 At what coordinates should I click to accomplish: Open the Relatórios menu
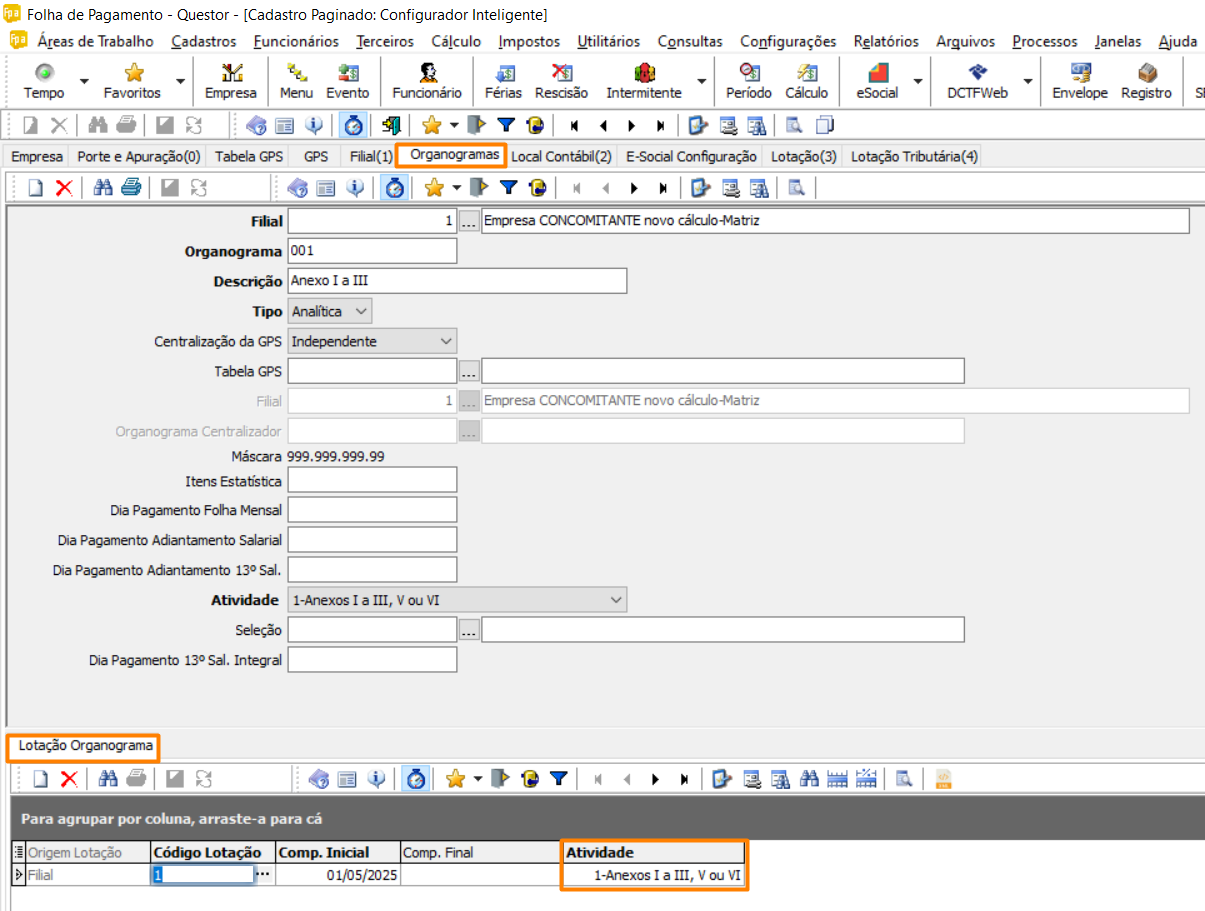(886, 41)
